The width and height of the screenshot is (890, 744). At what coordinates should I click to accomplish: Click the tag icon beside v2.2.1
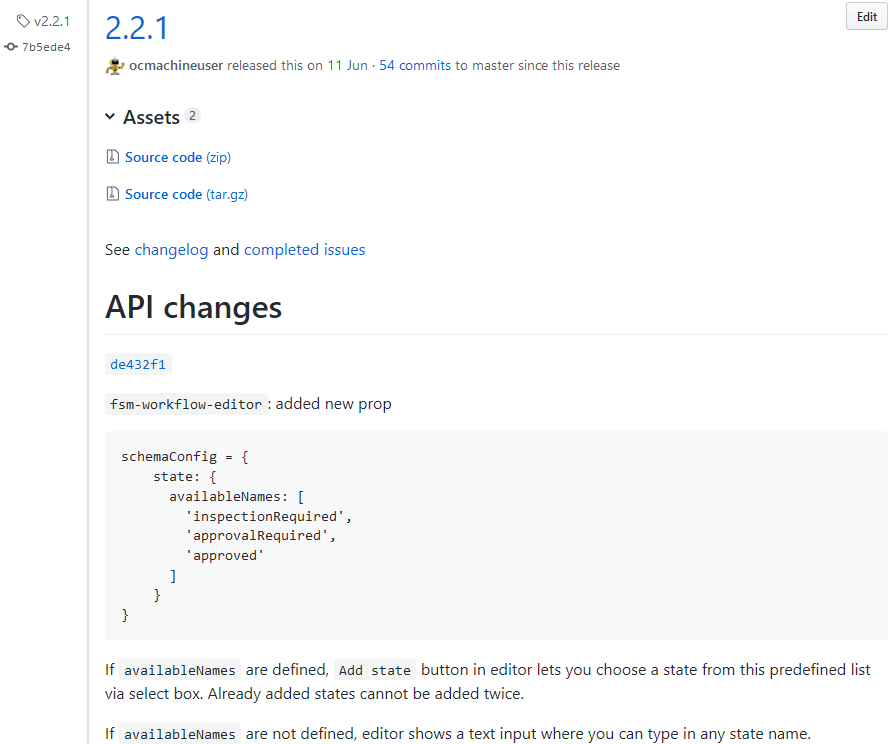(x=23, y=21)
